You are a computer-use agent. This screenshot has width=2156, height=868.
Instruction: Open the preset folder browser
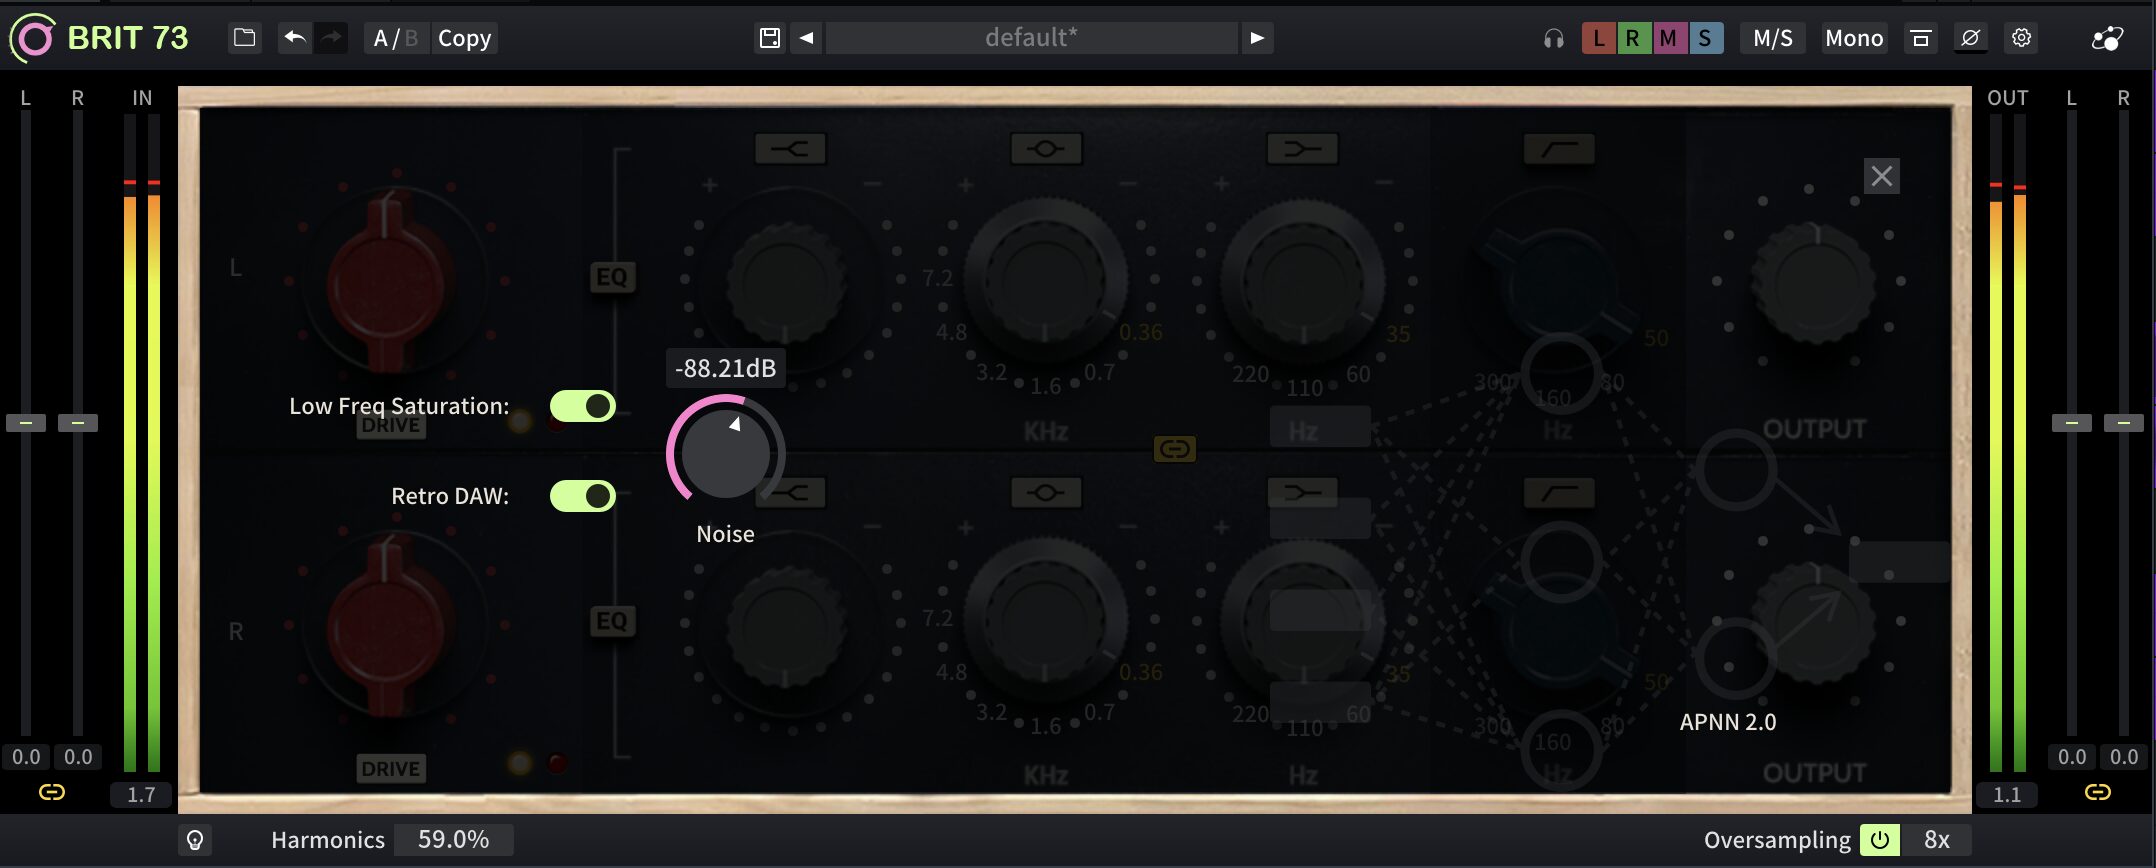(x=244, y=38)
